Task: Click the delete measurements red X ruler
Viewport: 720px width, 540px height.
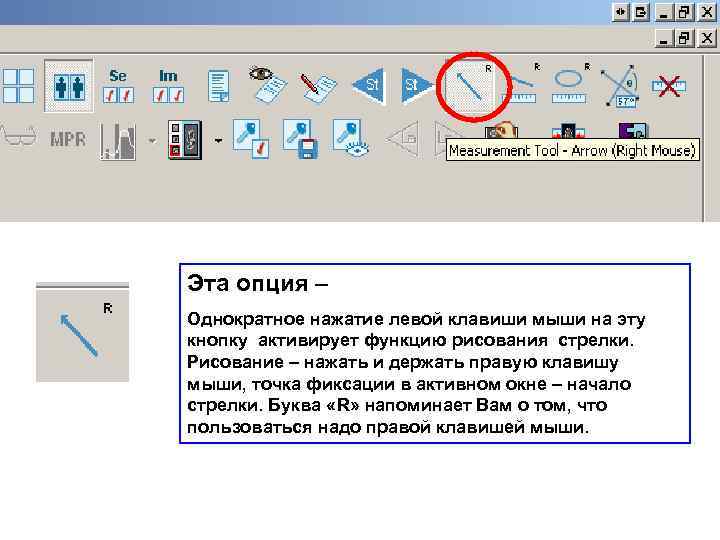Action: click(x=669, y=86)
